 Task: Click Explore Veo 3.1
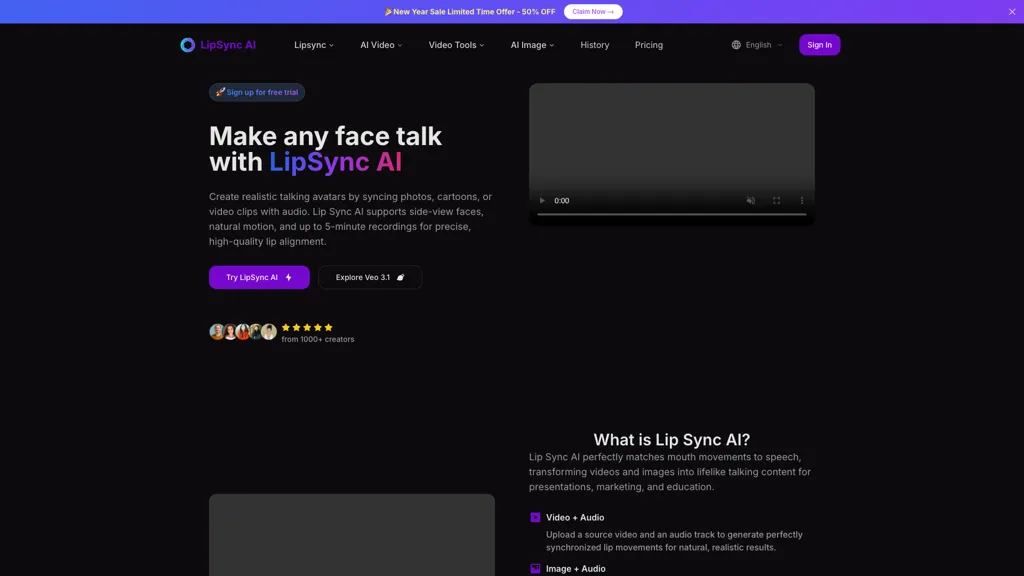369,277
